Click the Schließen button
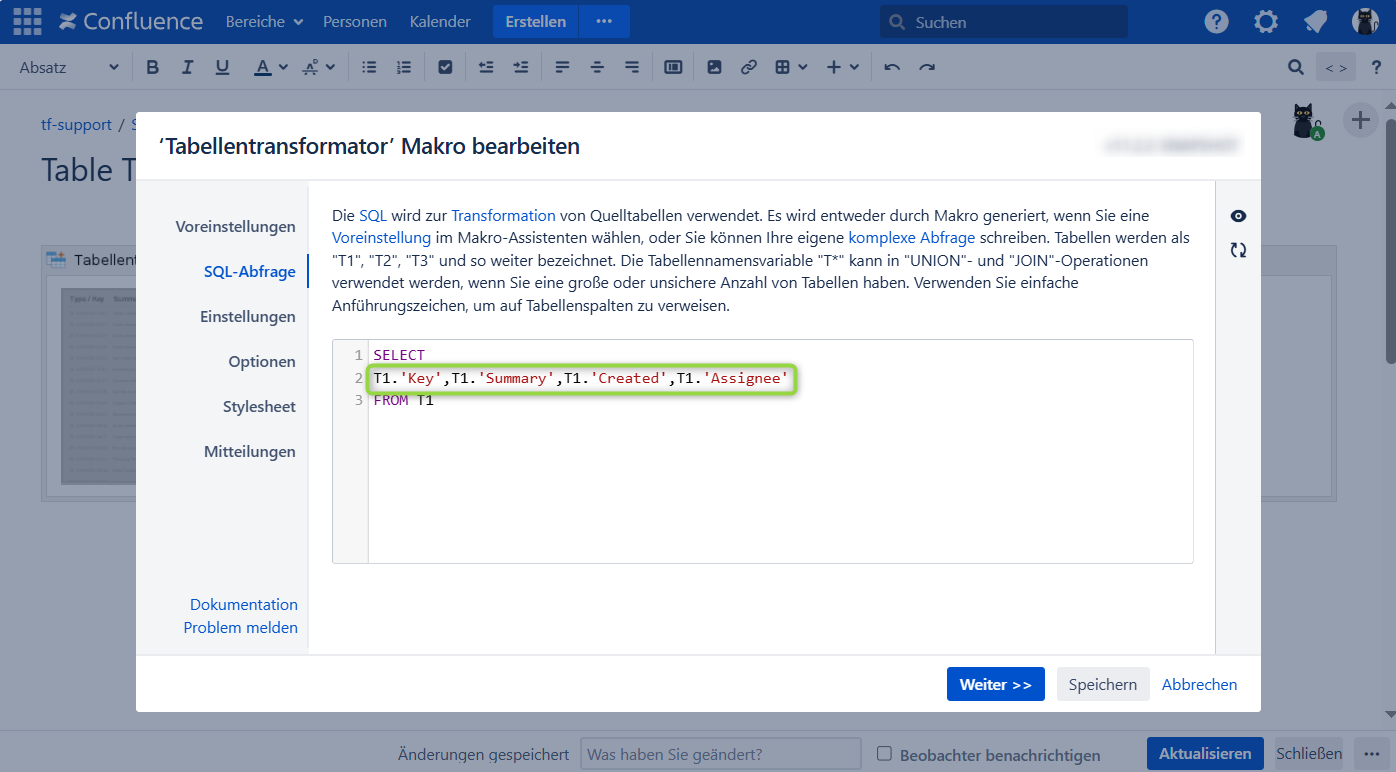The image size is (1396, 772). pyautogui.click(x=1309, y=754)
